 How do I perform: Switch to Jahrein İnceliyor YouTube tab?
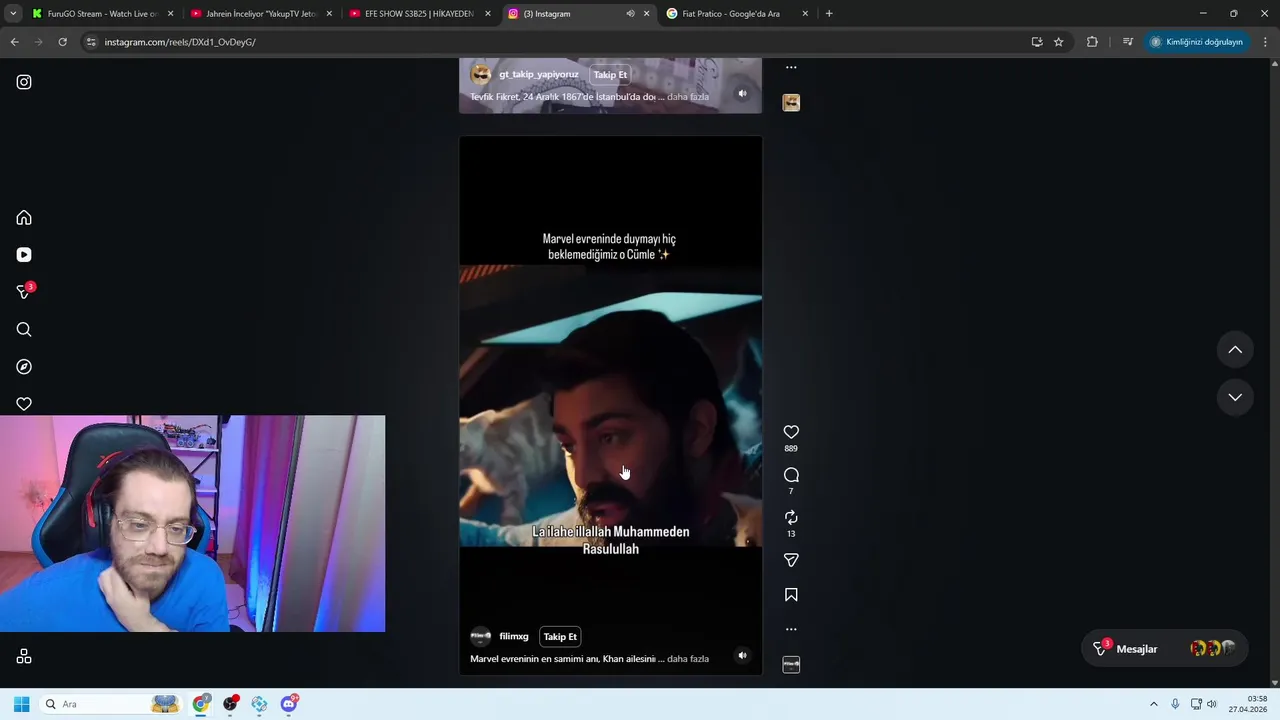tap(260, 14)
